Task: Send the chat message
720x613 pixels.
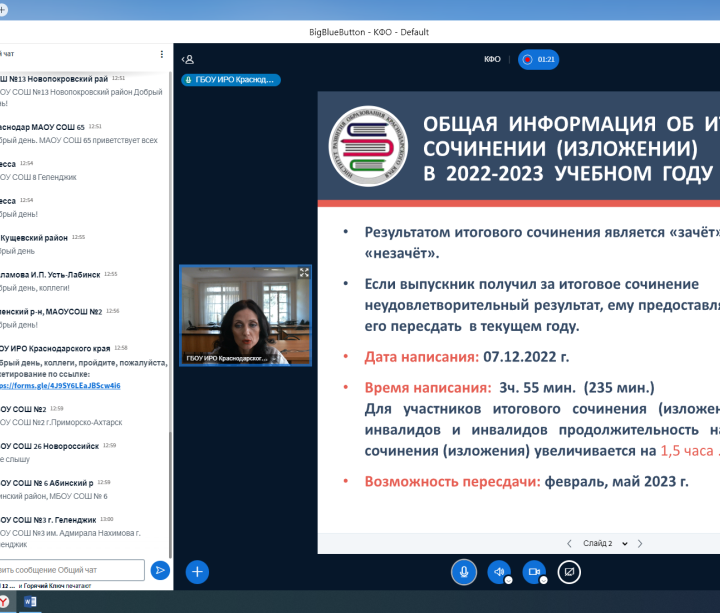Action: click(x=160, y=570)
